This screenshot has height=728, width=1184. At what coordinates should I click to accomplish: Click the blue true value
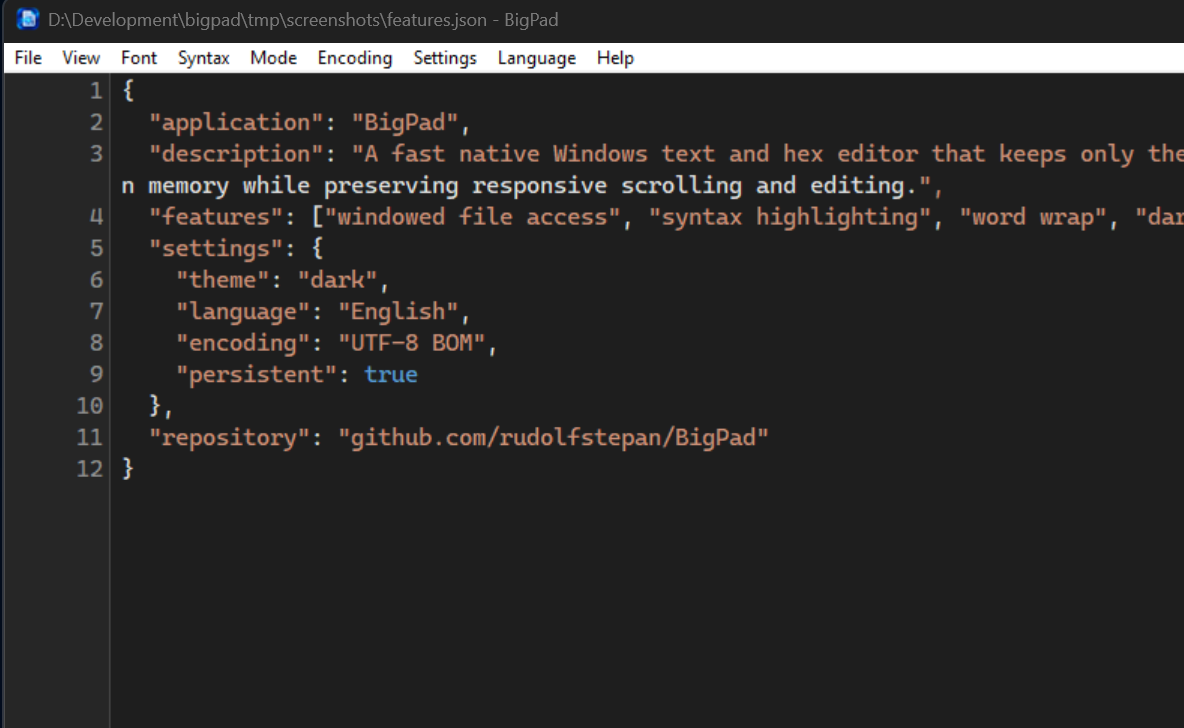point(391,375)
